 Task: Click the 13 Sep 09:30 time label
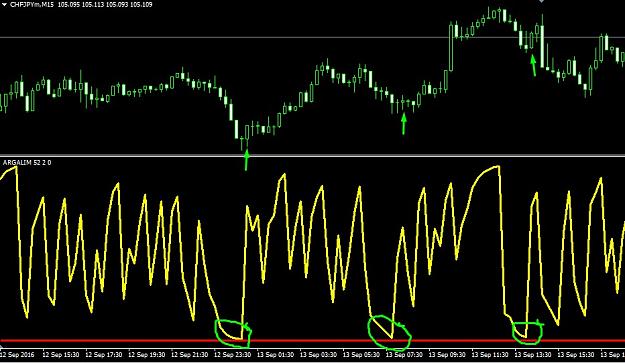pyautogui.click(x=447, y=354)
